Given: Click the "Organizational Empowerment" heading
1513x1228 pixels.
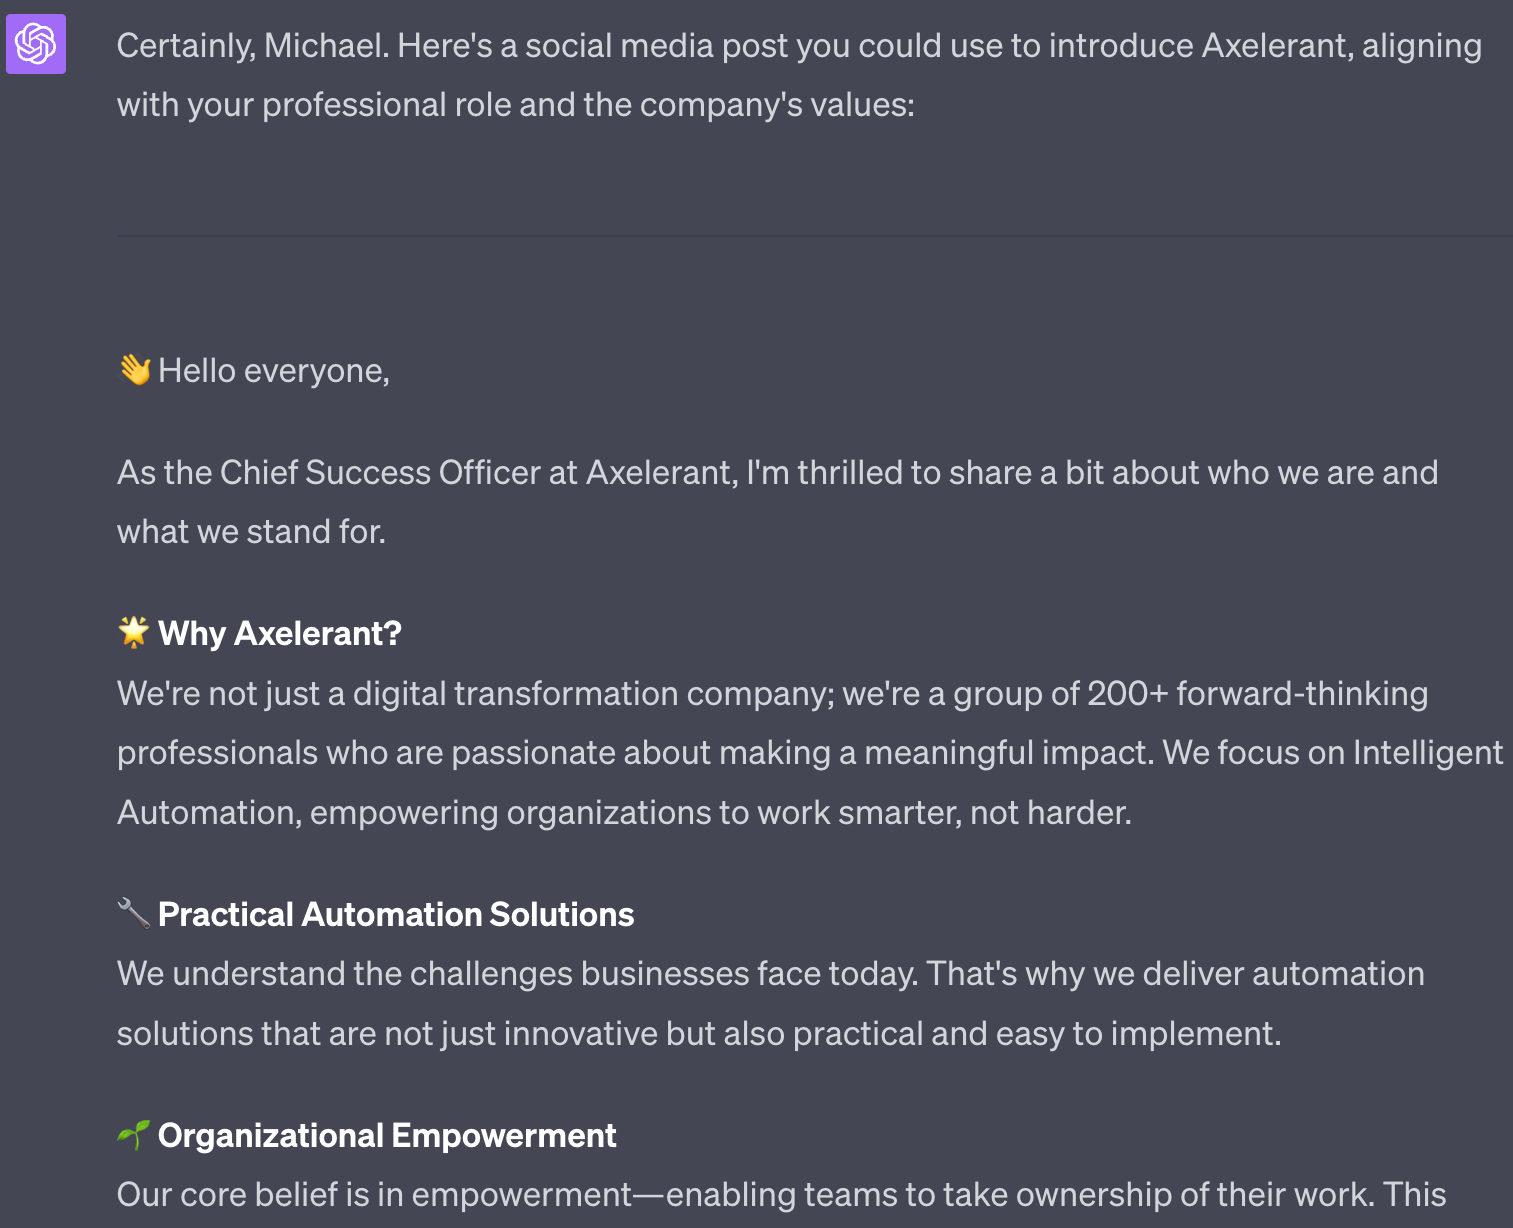Looking at the screenshot, I should point(387,1135).
